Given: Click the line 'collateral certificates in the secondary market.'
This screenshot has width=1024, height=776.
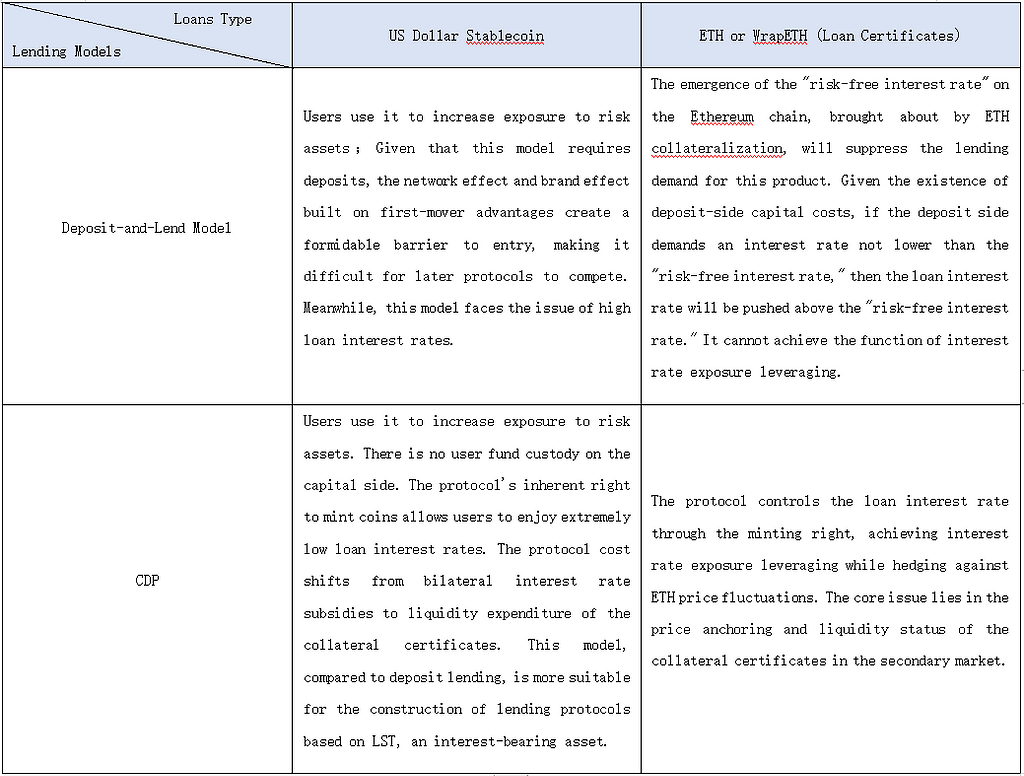Looking at the screenshot, I should tap(828, 661).
